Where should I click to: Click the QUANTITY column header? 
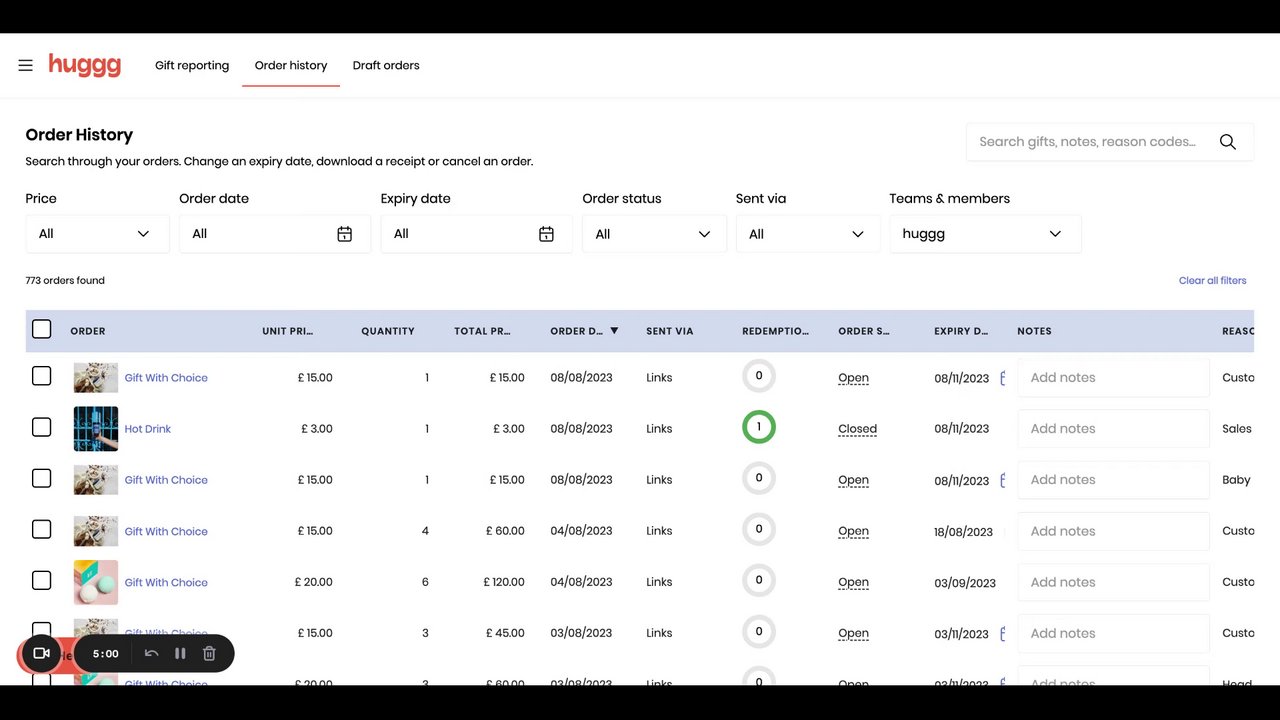point(388,331)
